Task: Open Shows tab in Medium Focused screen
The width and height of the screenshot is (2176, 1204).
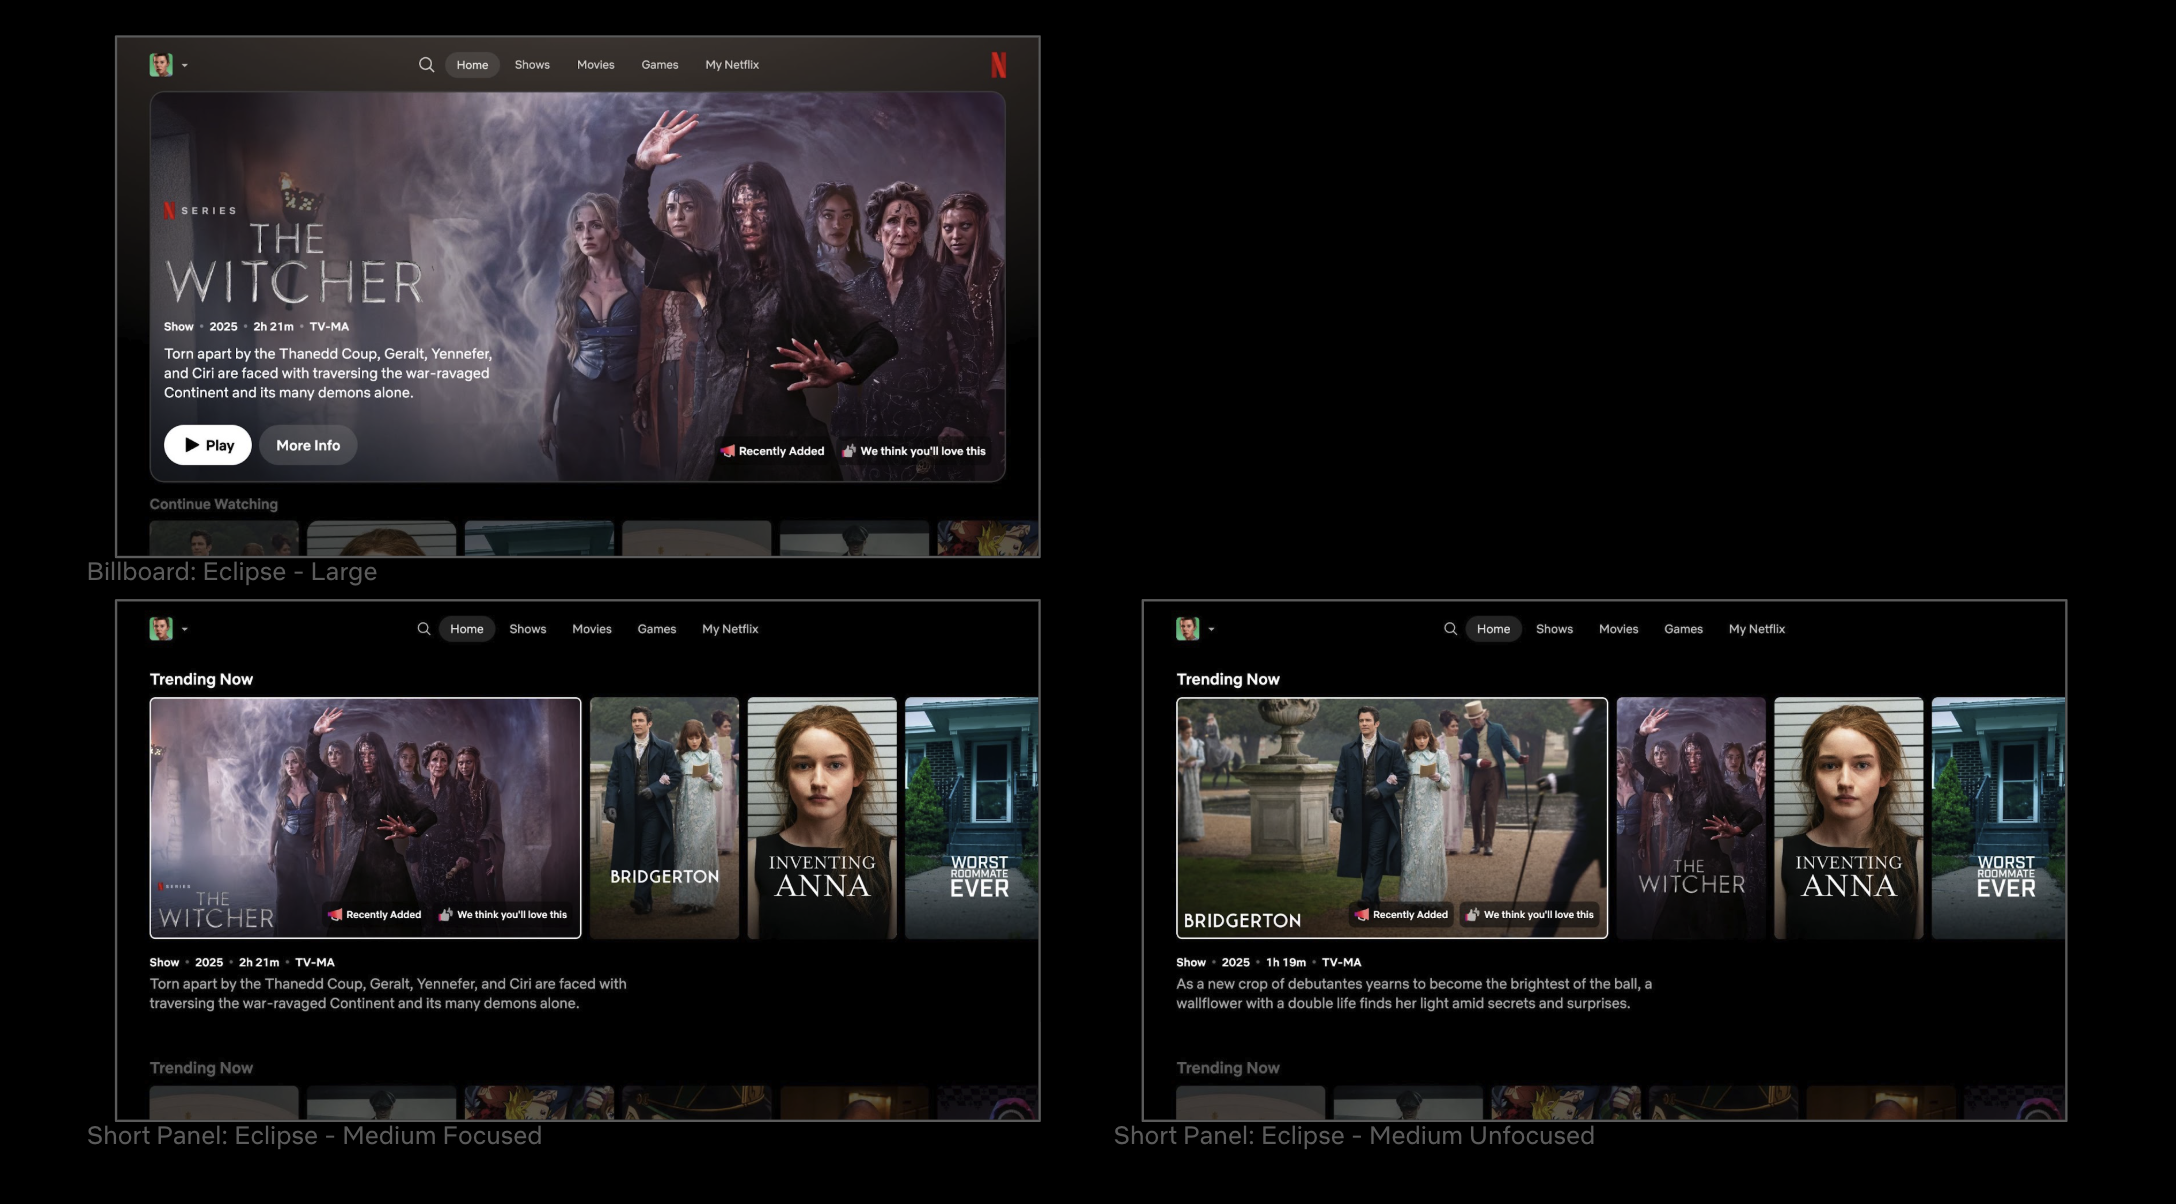Action: [x=527, y=629]
